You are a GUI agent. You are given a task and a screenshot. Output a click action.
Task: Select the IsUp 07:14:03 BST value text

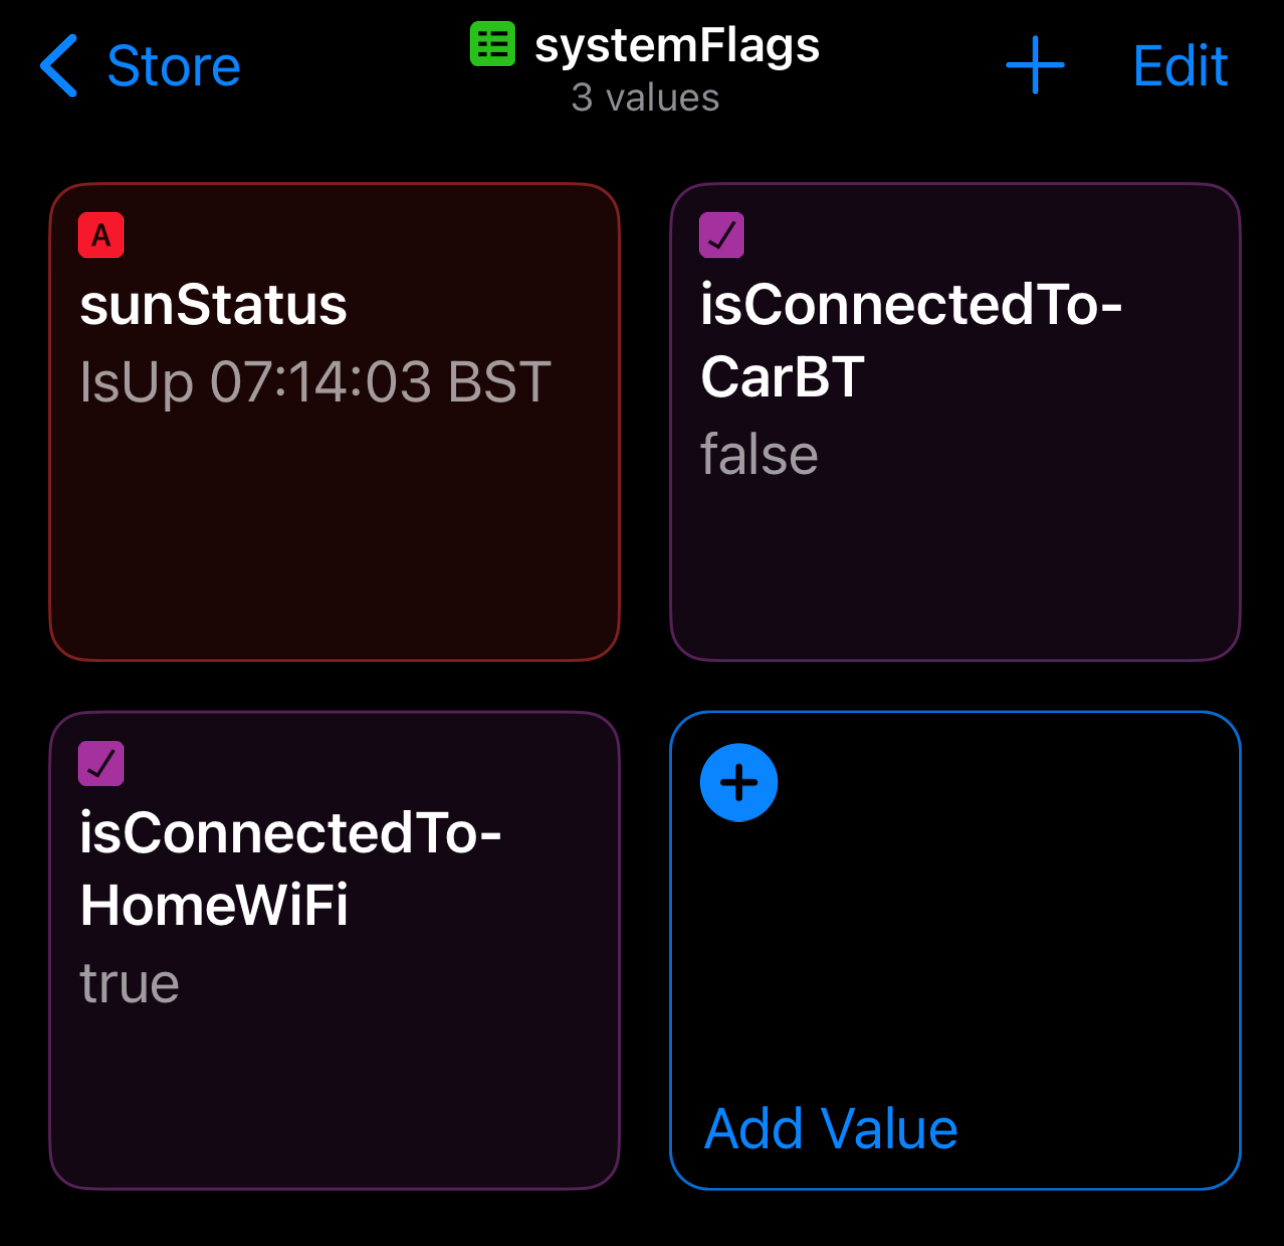315,382
